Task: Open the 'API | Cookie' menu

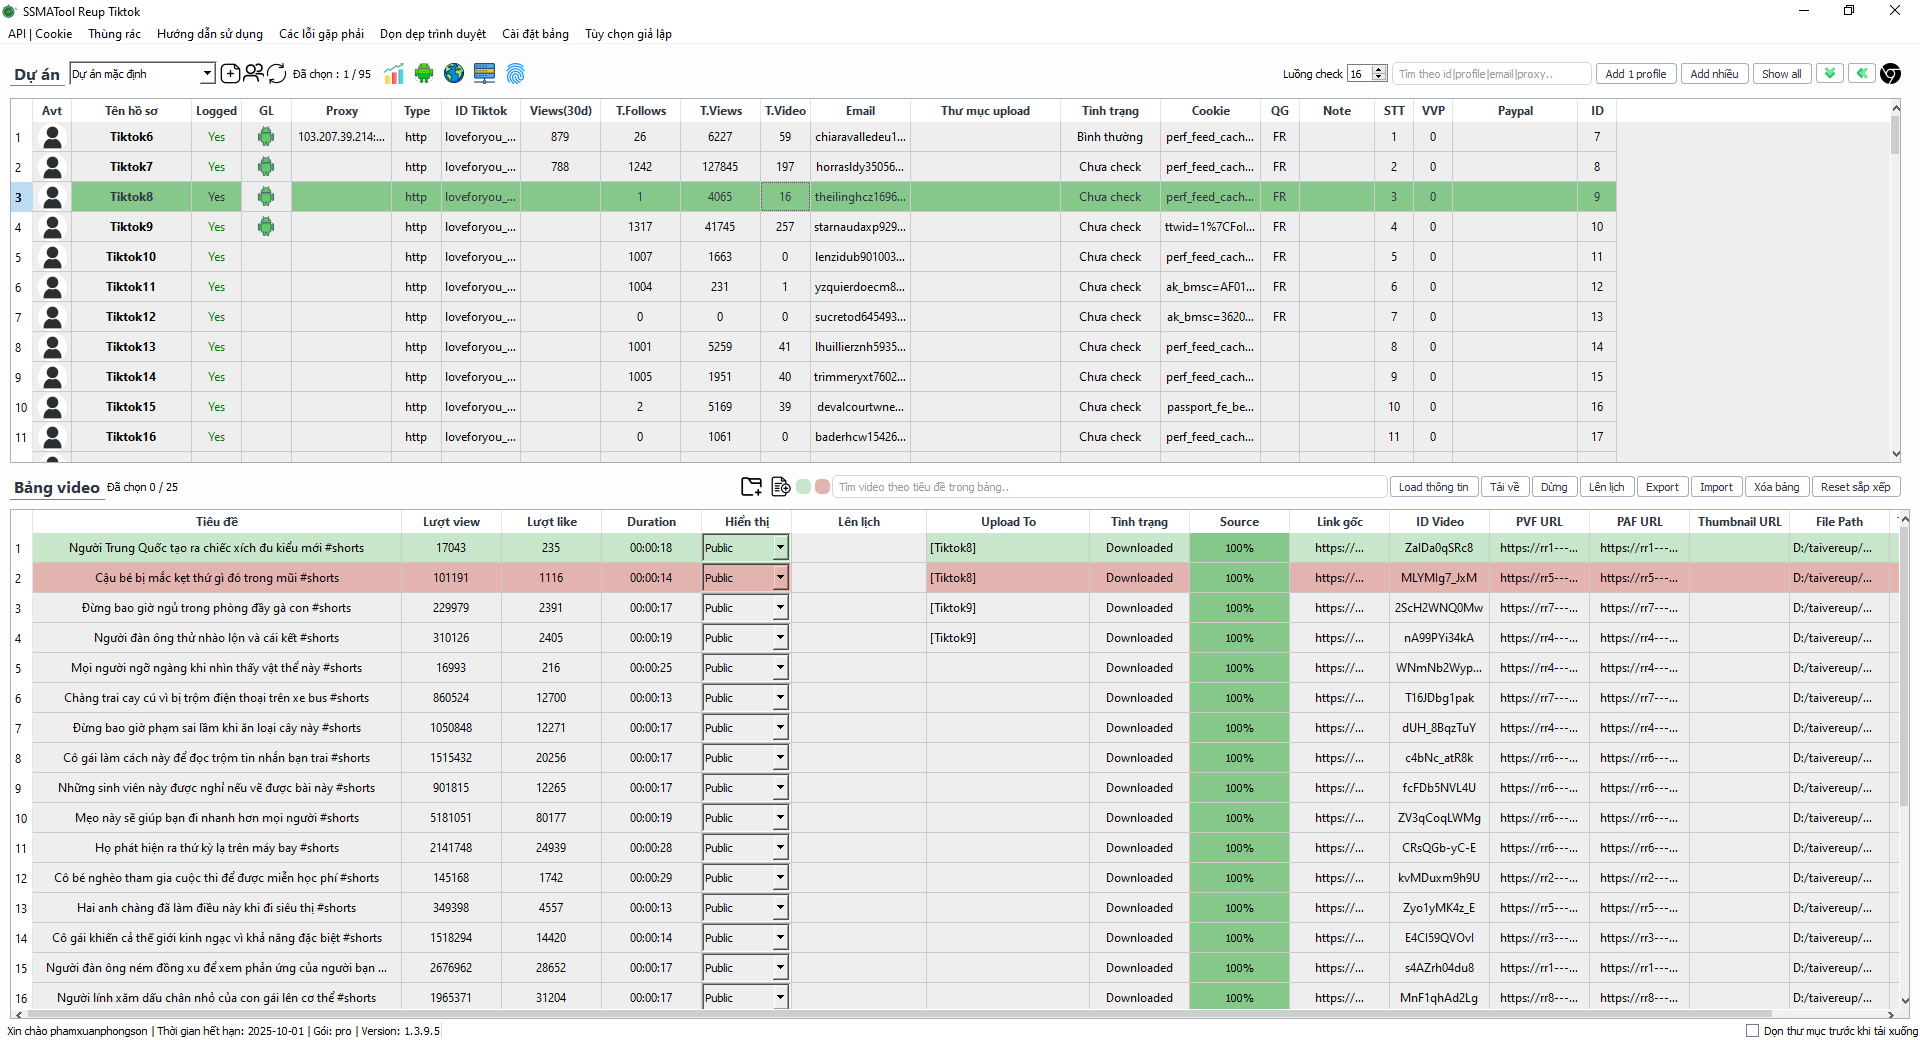Action: pos(40,34)
